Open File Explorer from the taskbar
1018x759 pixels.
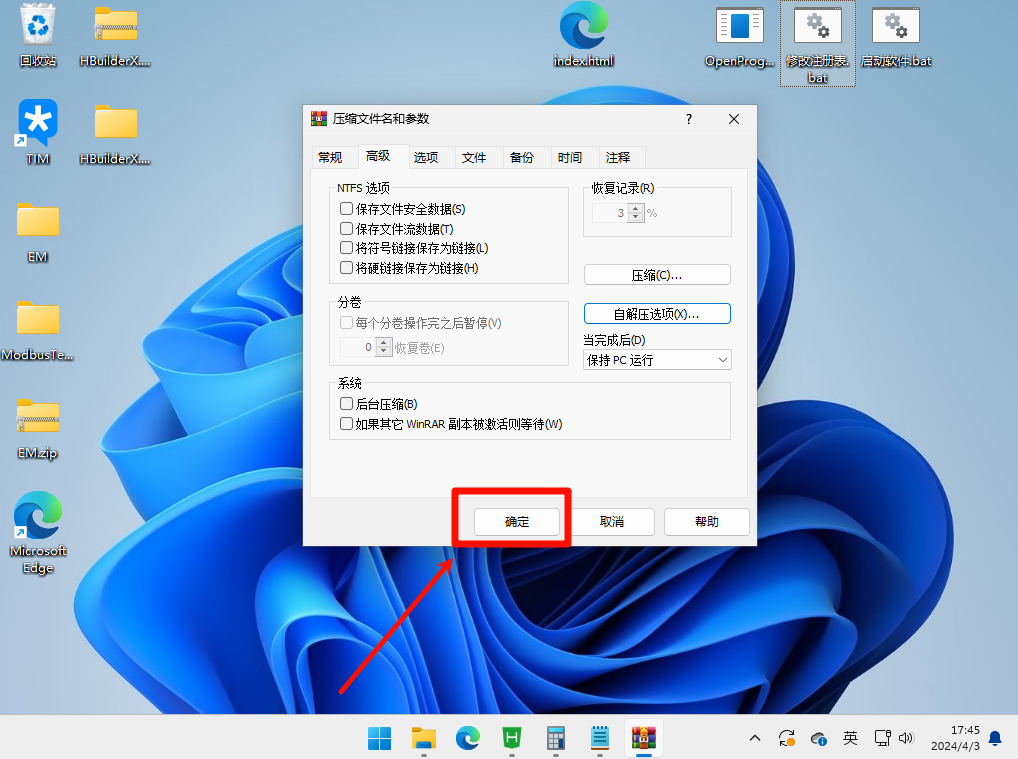click(423, 738)
